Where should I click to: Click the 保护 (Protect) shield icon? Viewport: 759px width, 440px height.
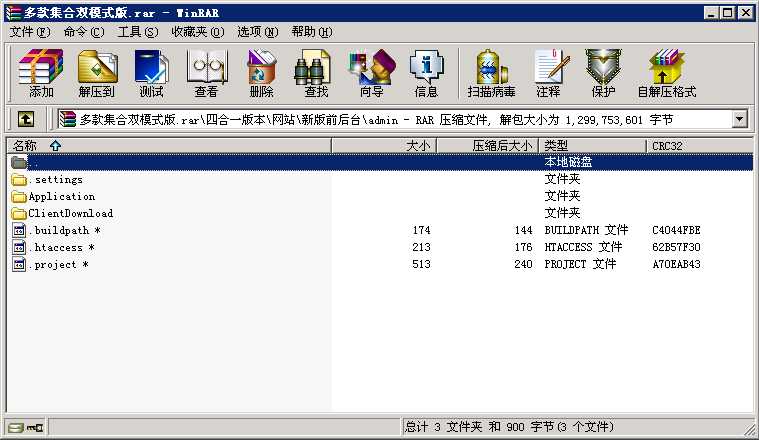(x=603, y=73)
